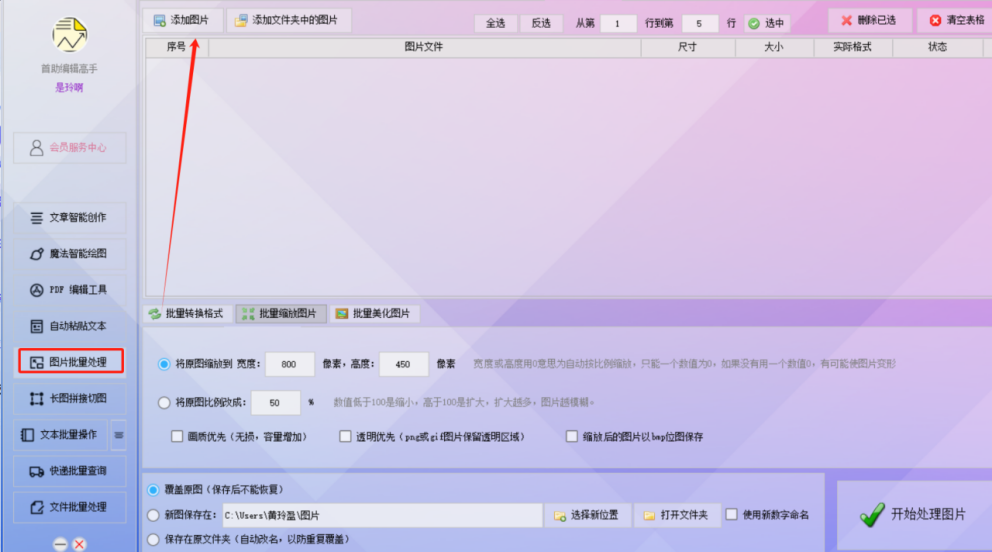992x552 pixels.
Task: Click 反选 button
Action: (x=541, y=23)
